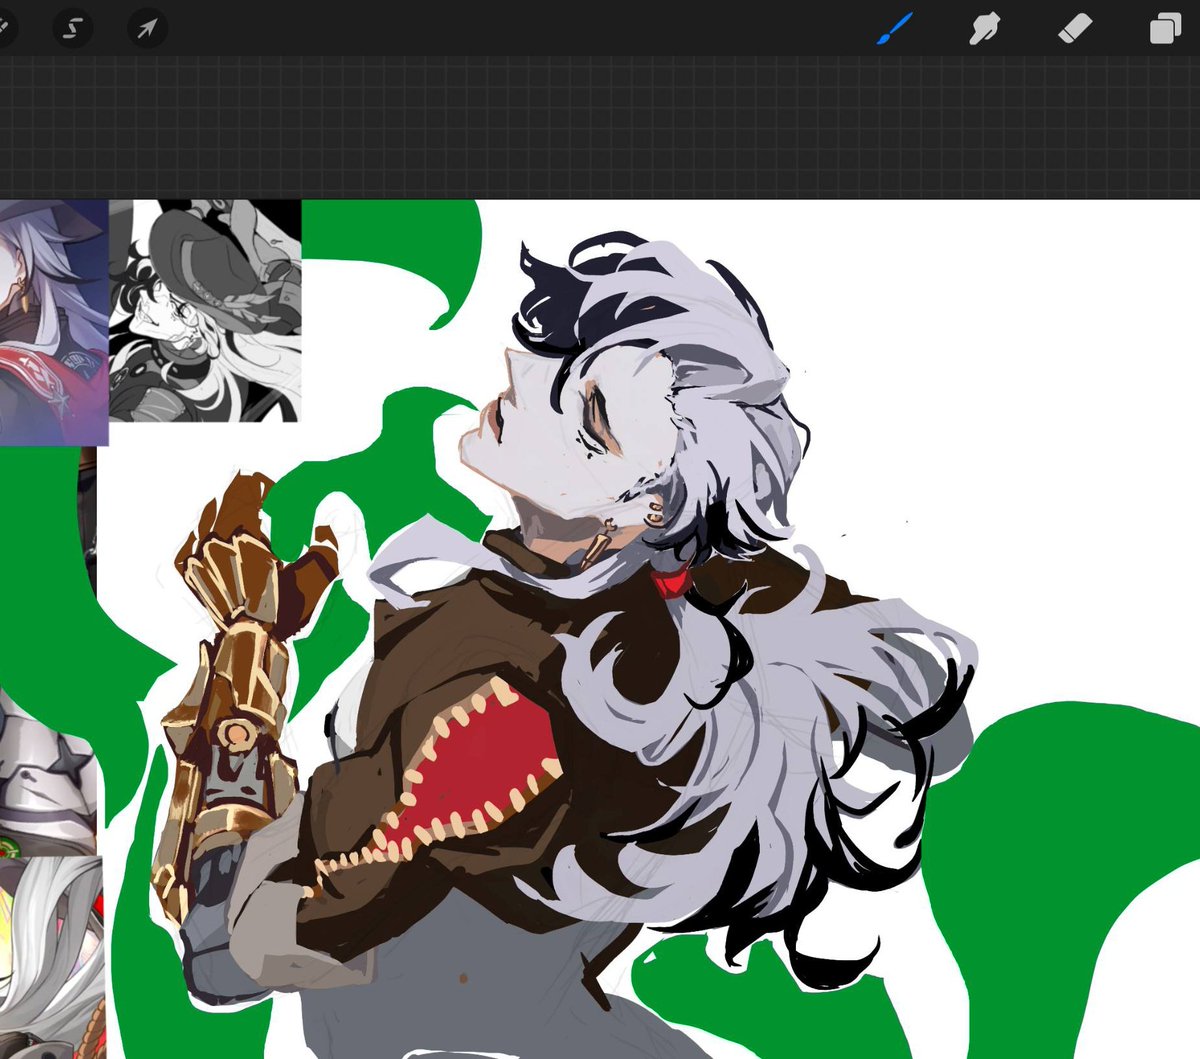This screenshot has height=1059, width=1200.
Task: Select the Smudge tool
Action: point(985,29)
